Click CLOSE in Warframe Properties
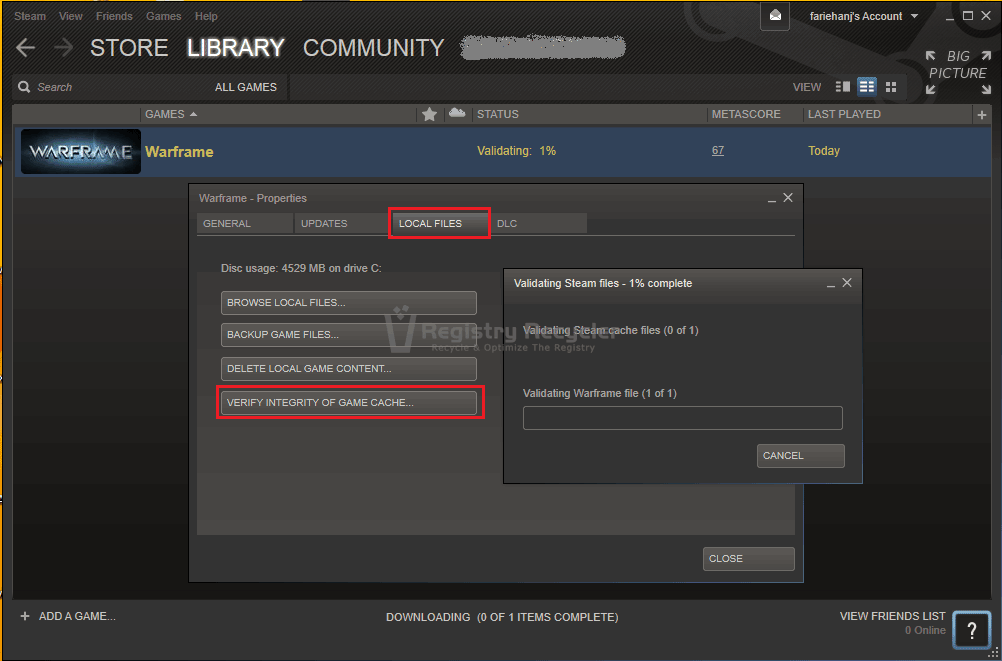 coord(748,559)
